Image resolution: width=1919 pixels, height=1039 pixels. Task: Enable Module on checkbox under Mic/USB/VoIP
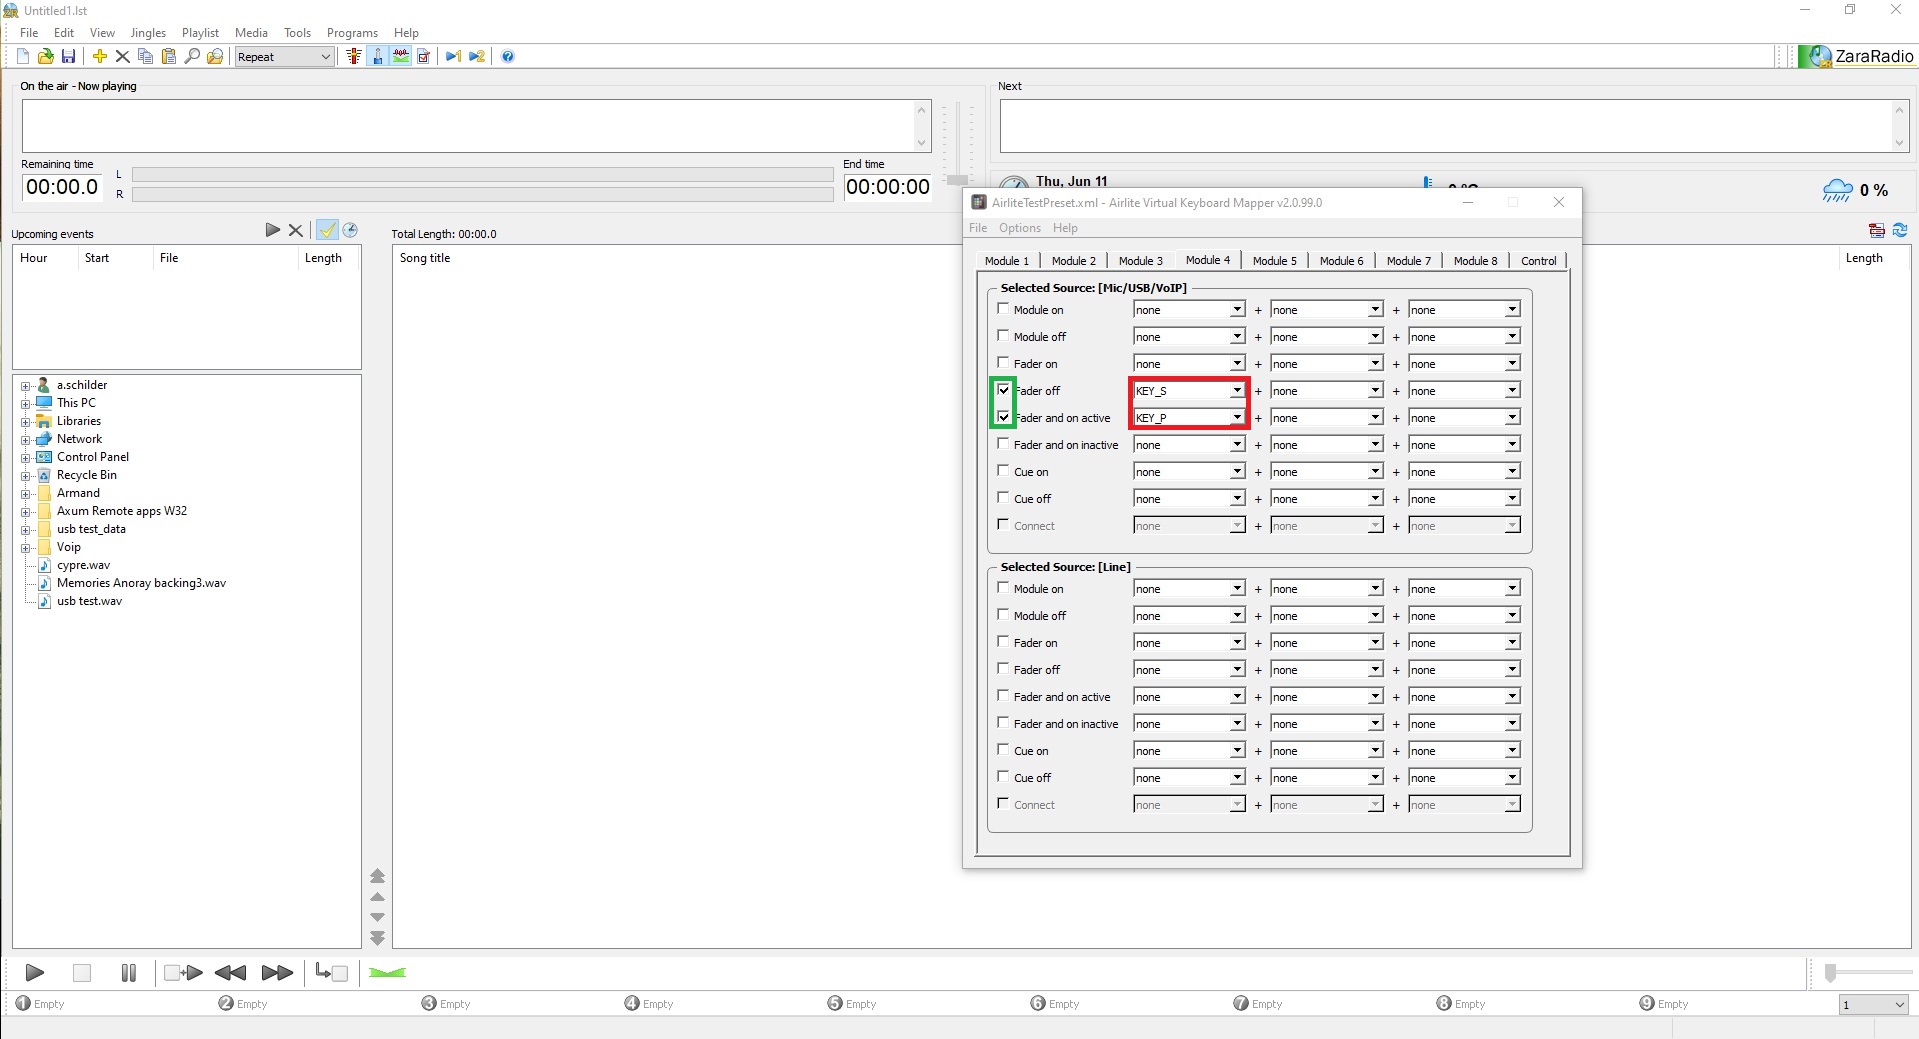[1003, 309]
